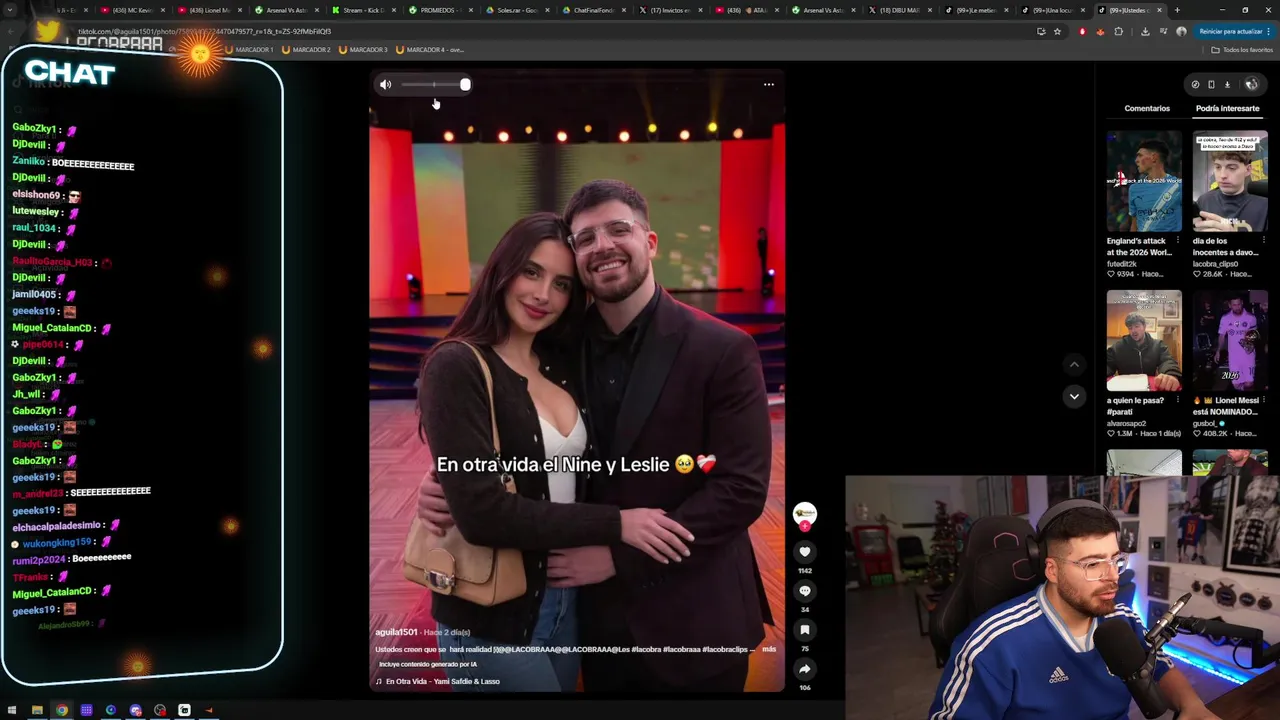Open comments with the speech bubble icon

pyautogui.click(x=805, y=591)
